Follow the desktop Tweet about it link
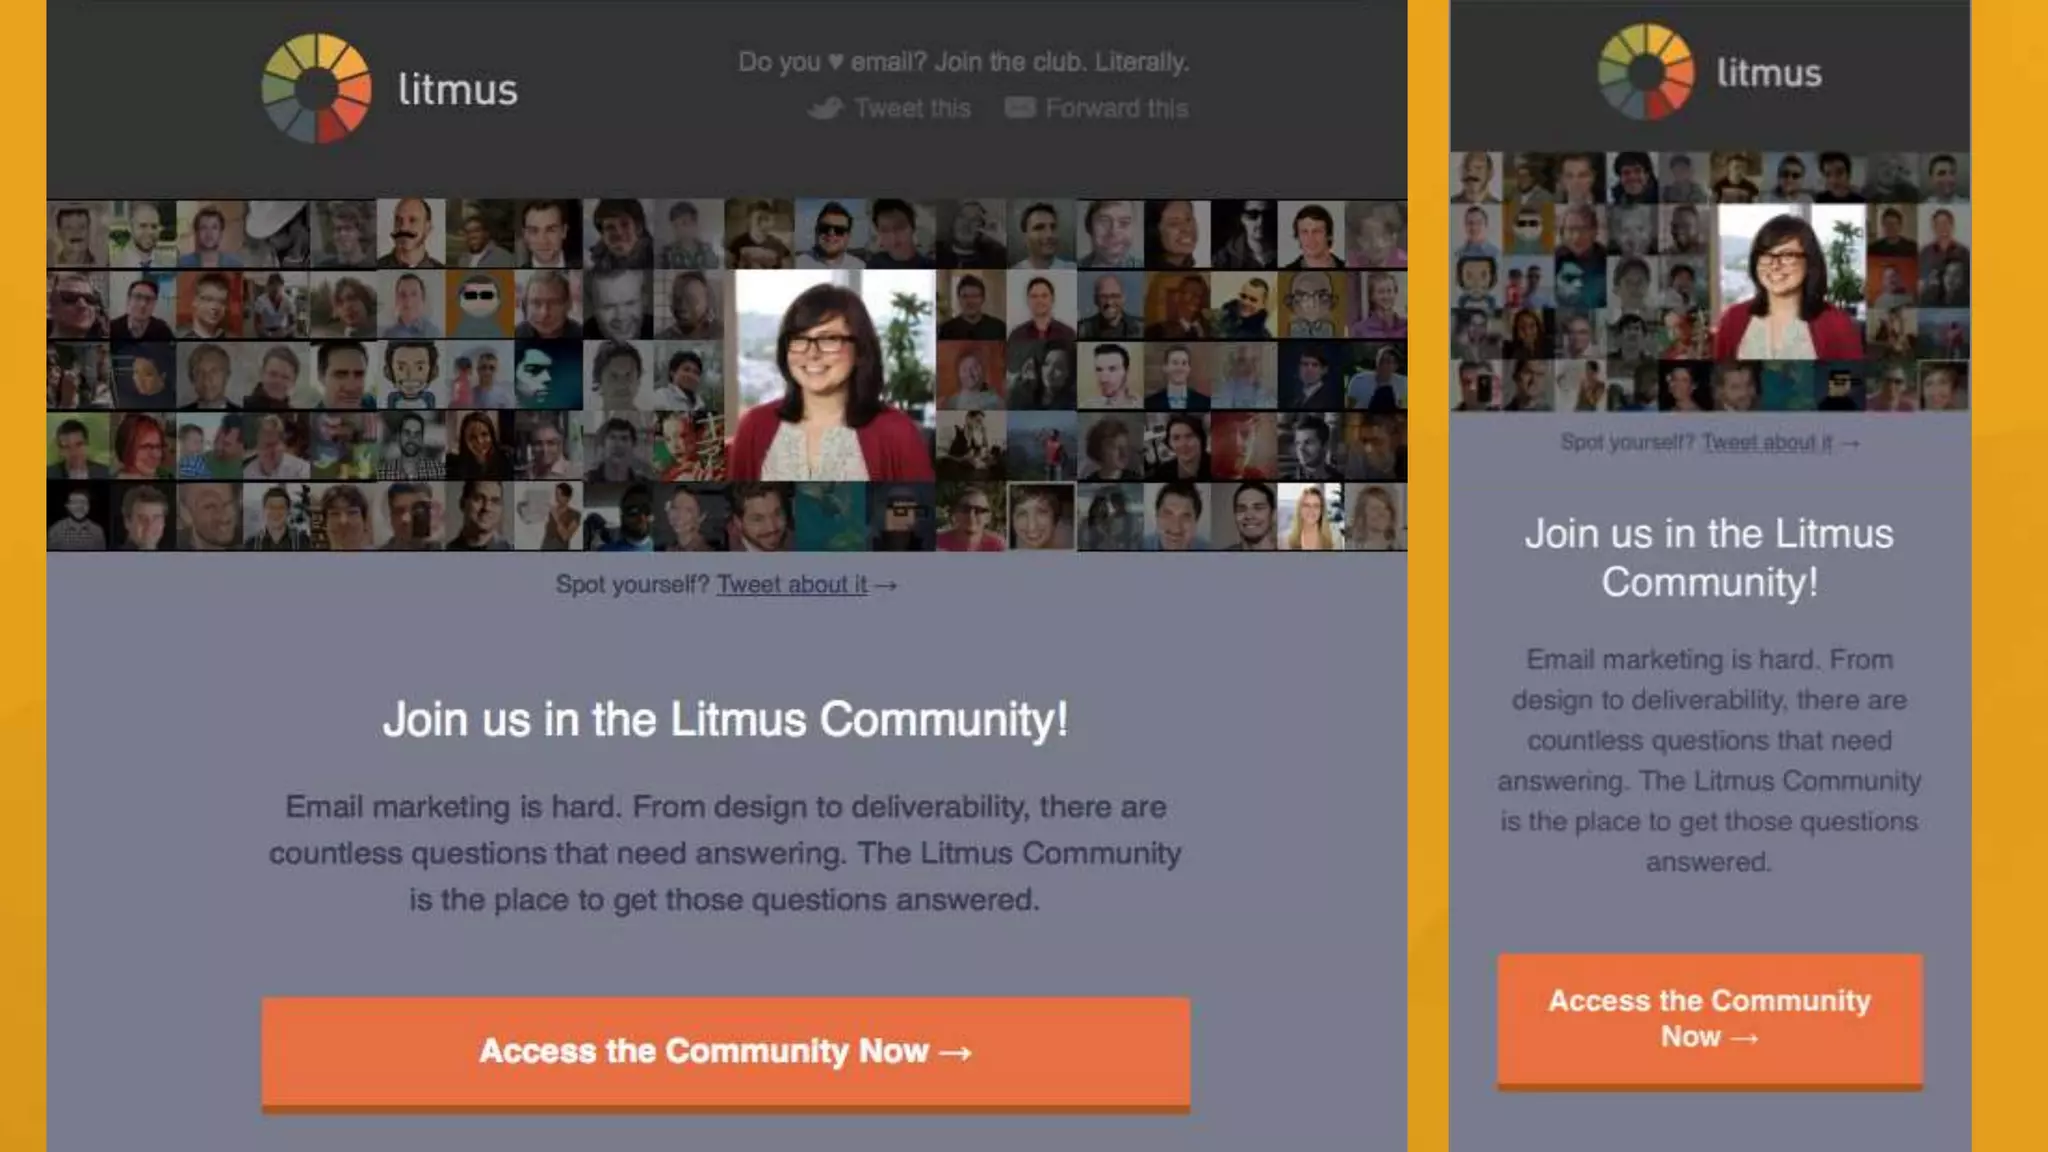 pyautogui.click(x=792, y=585)
